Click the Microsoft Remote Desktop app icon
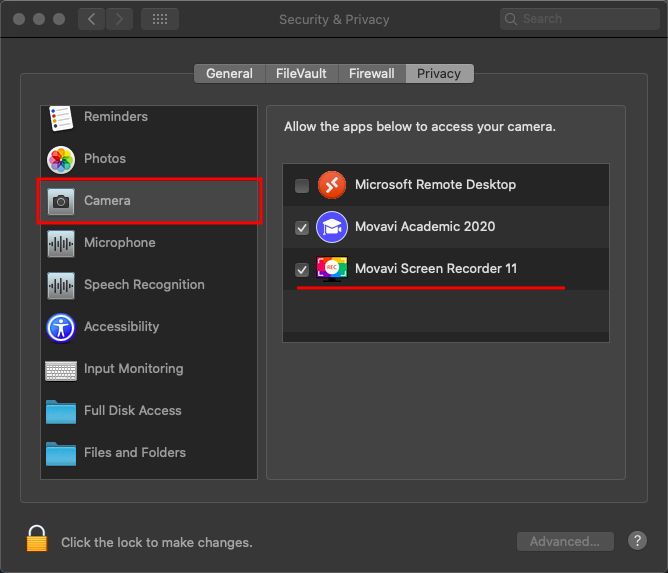 point(332,185)
